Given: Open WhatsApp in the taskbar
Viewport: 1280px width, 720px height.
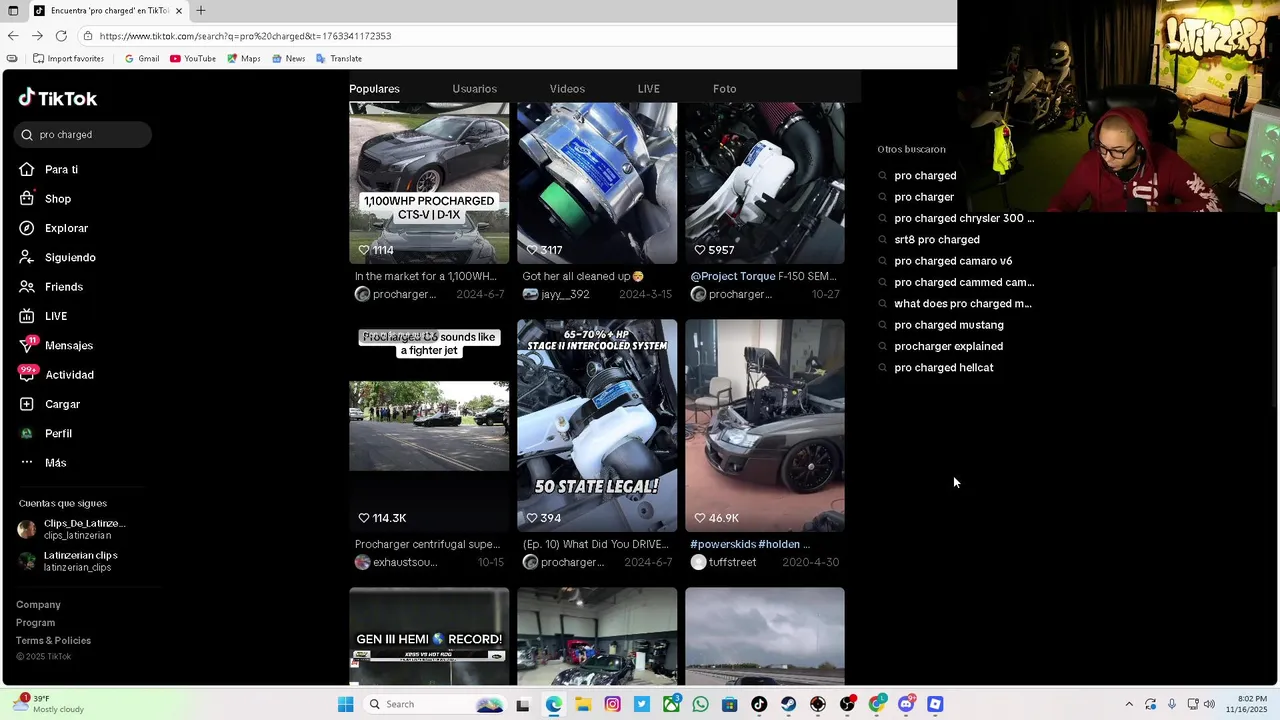Looking at the screenshot, I should point(700,704).
